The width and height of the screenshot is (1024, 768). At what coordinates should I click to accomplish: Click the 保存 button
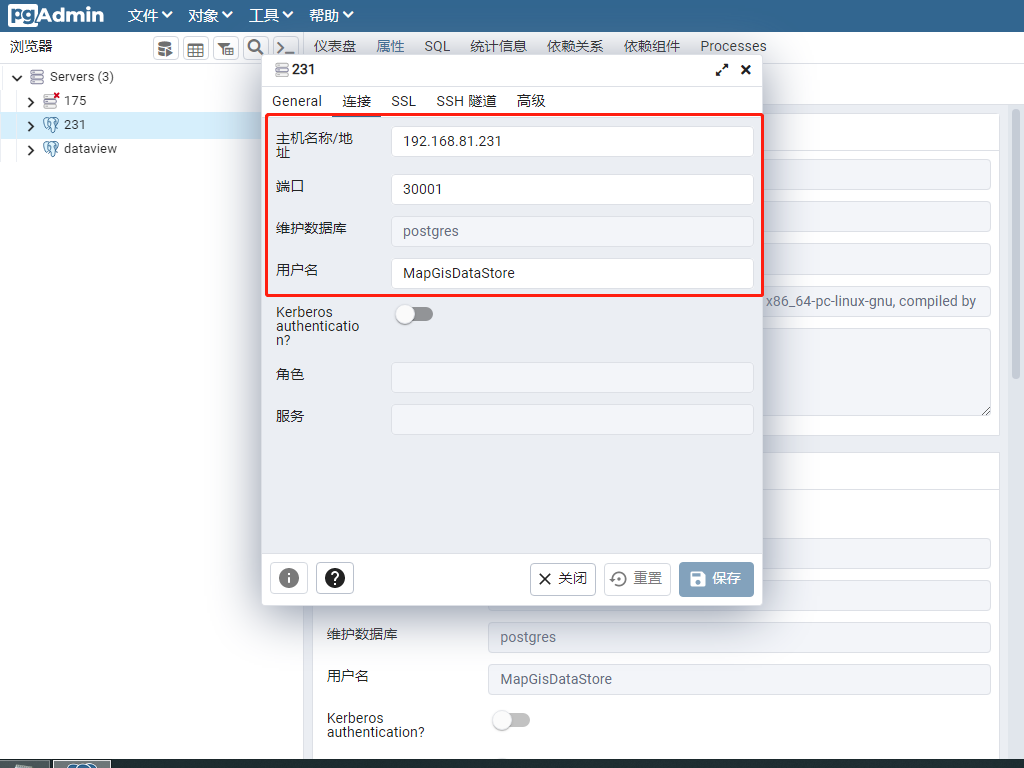click(x=716, y=579)
